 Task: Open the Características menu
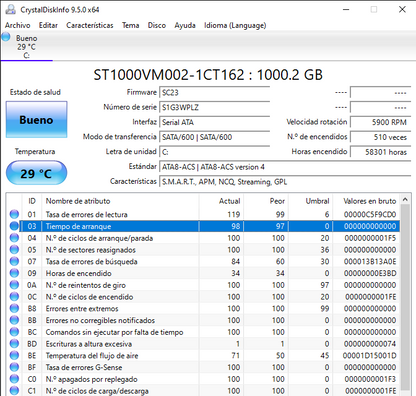(x=90, y=25)
